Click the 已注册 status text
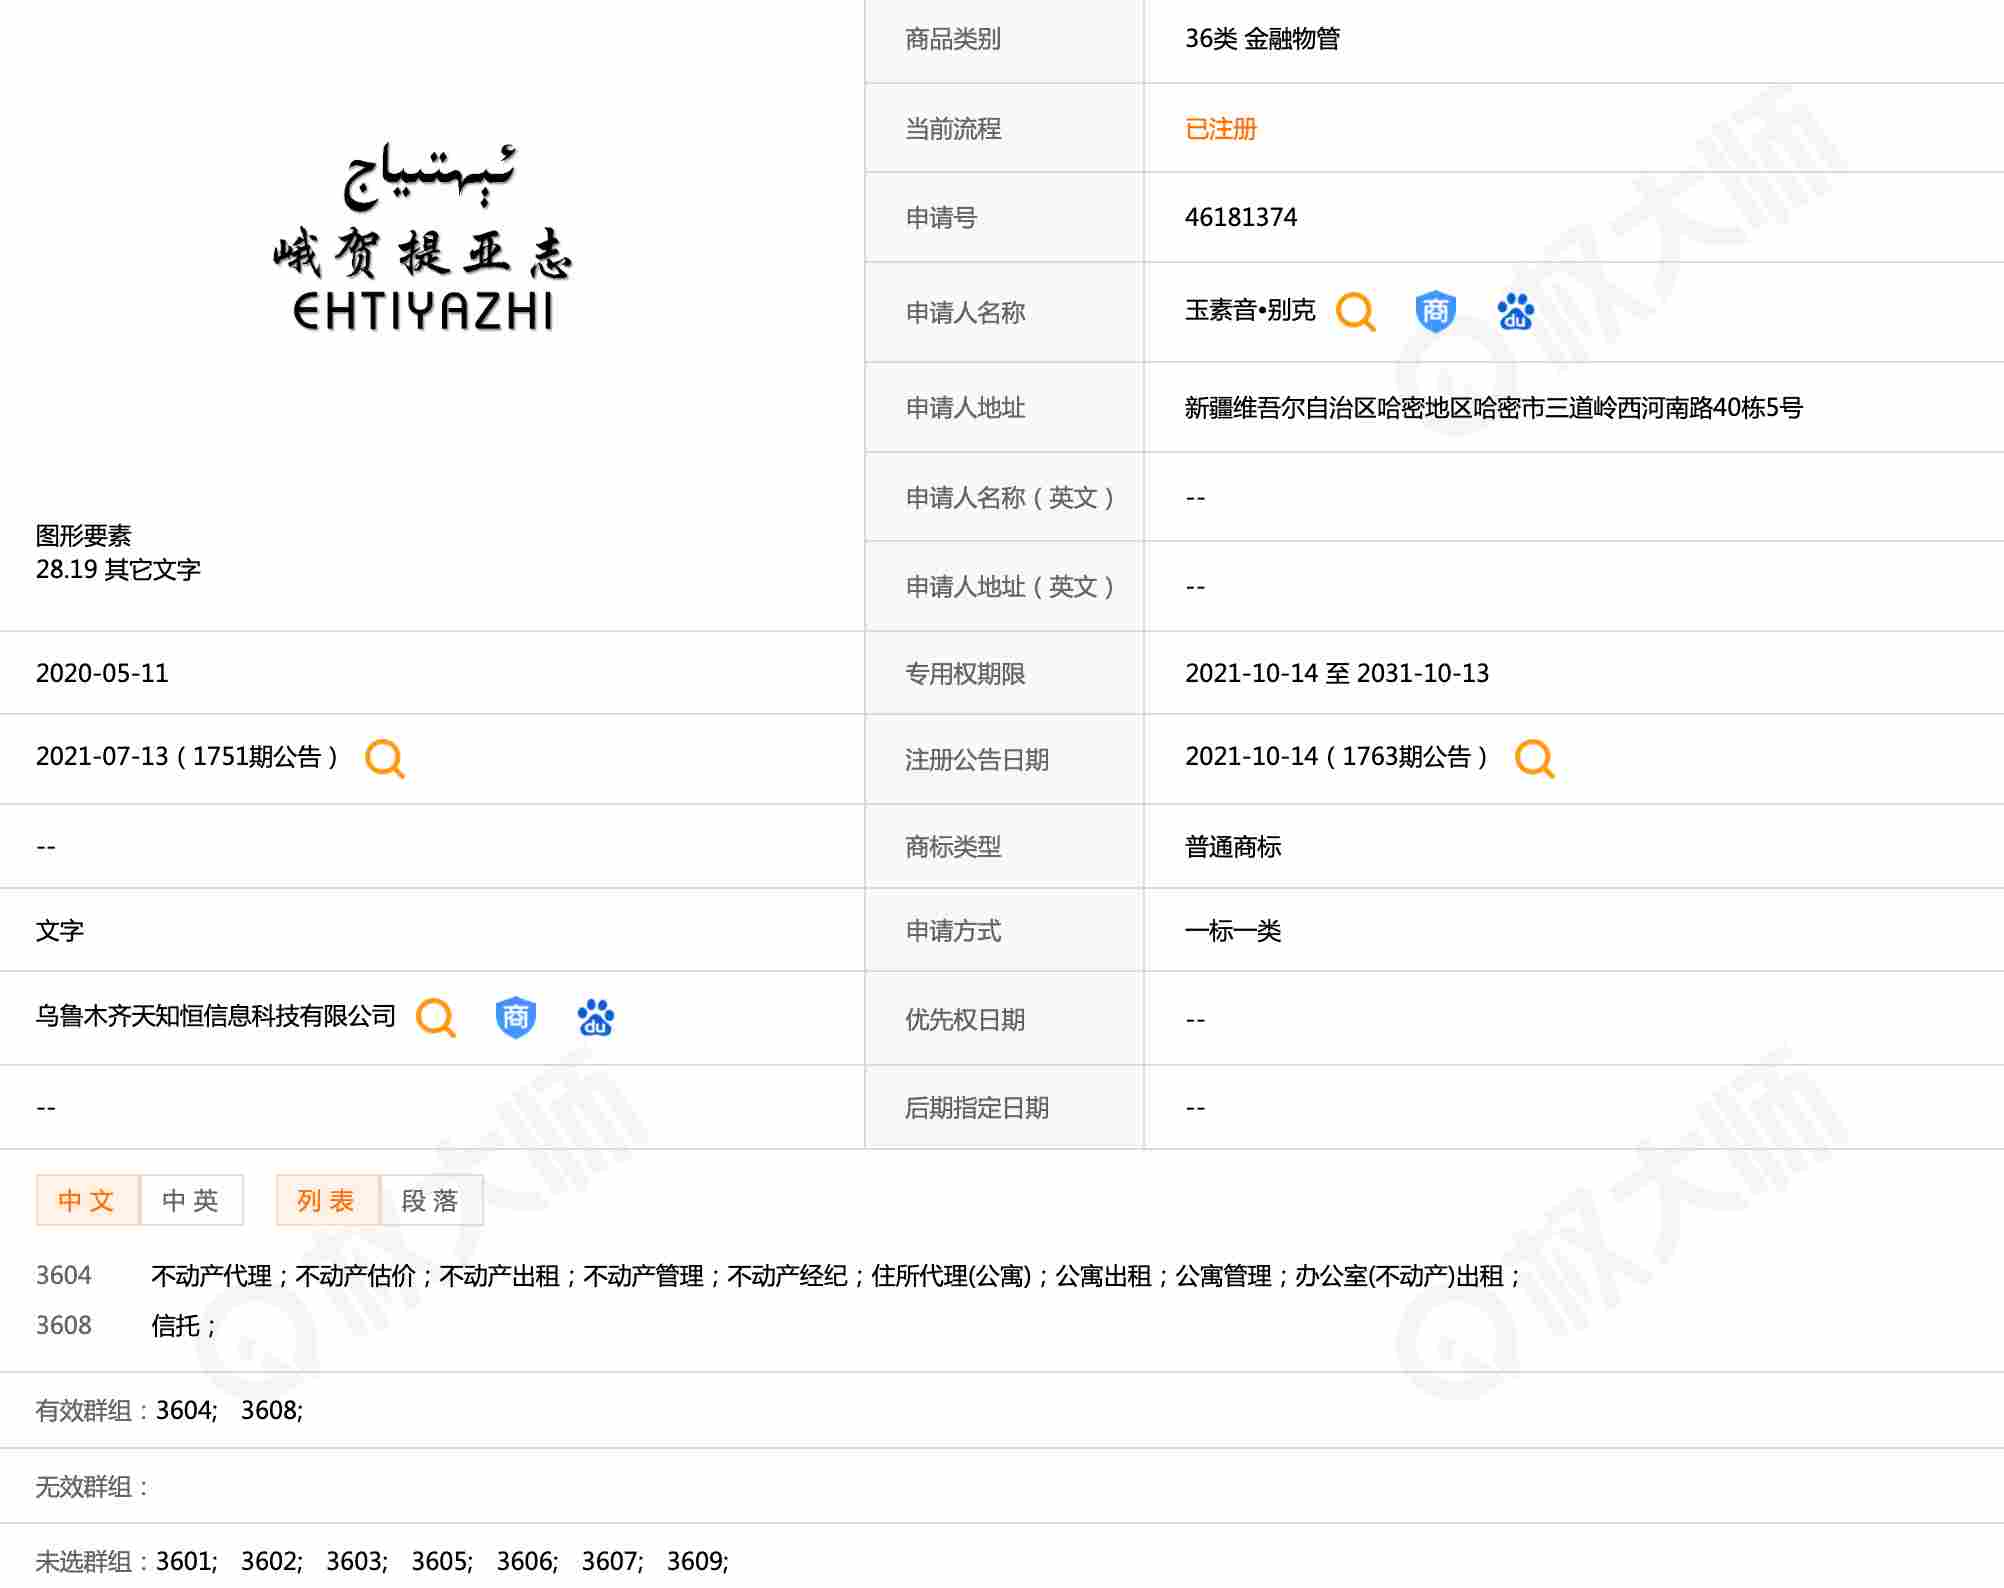The image size is (2004, 1588). click(1220, 129)
